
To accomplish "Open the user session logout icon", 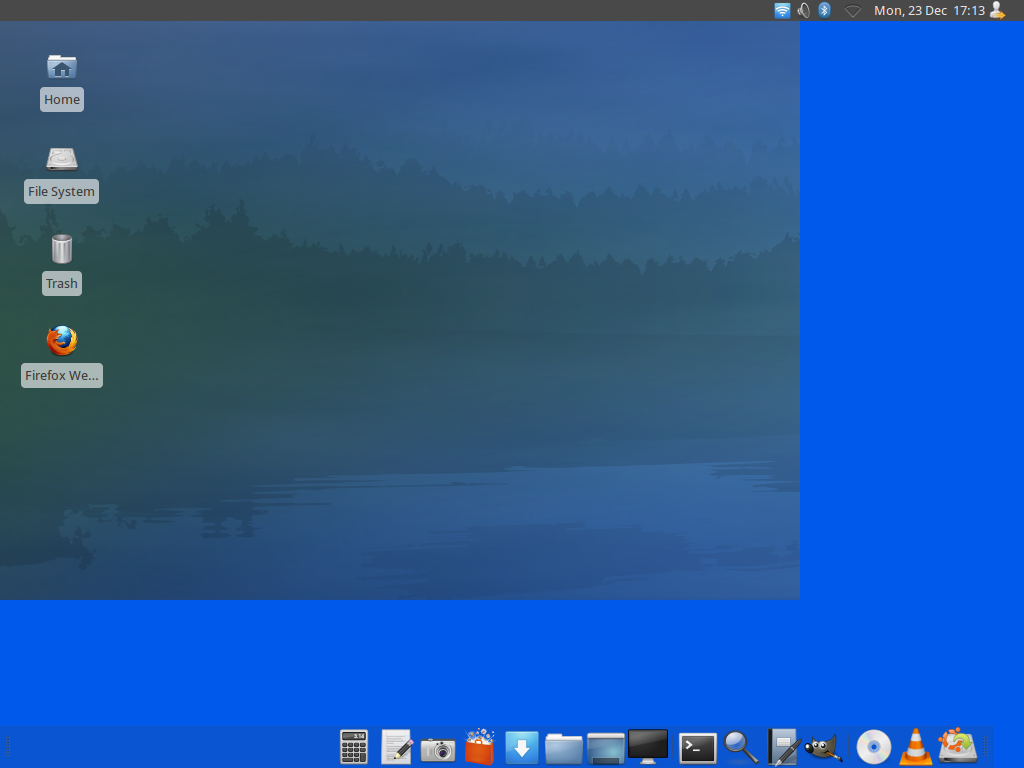I will (x=997, y=10).
